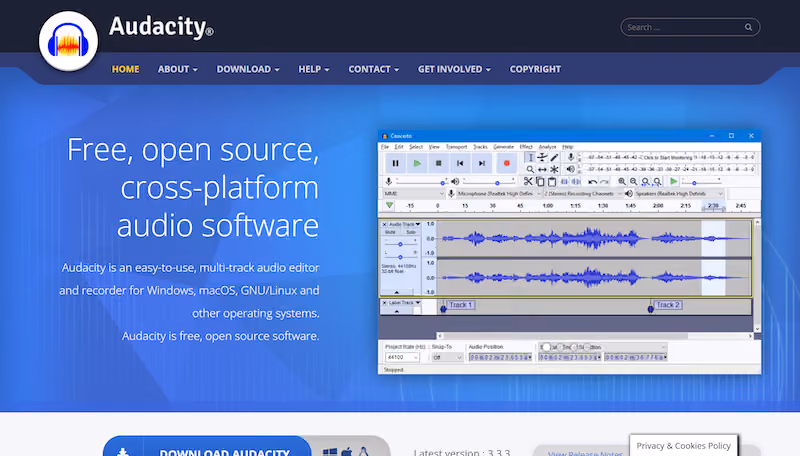
Task: Click the Skip to End button
Action: click(482, 163)
